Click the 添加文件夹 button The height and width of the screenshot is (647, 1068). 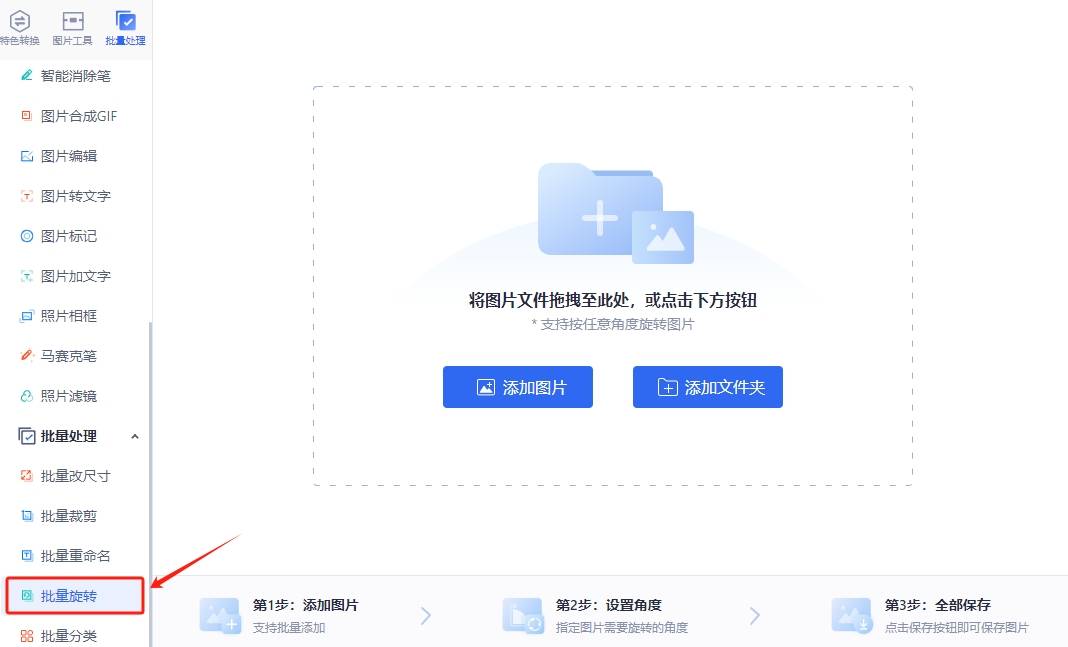(707, 387)
